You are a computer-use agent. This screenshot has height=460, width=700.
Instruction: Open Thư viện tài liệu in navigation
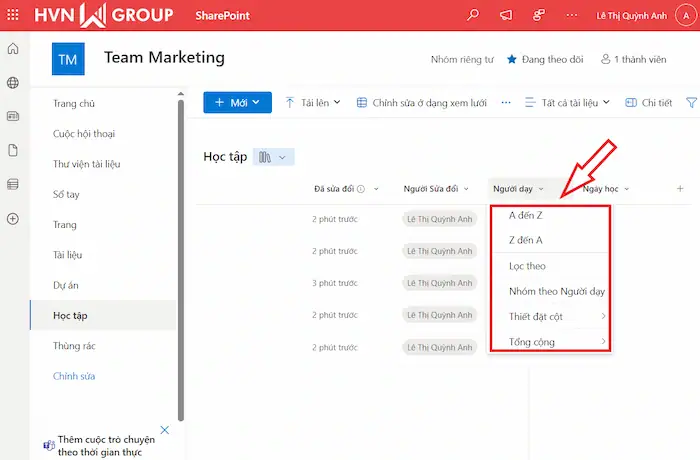(x=86, y=164)
